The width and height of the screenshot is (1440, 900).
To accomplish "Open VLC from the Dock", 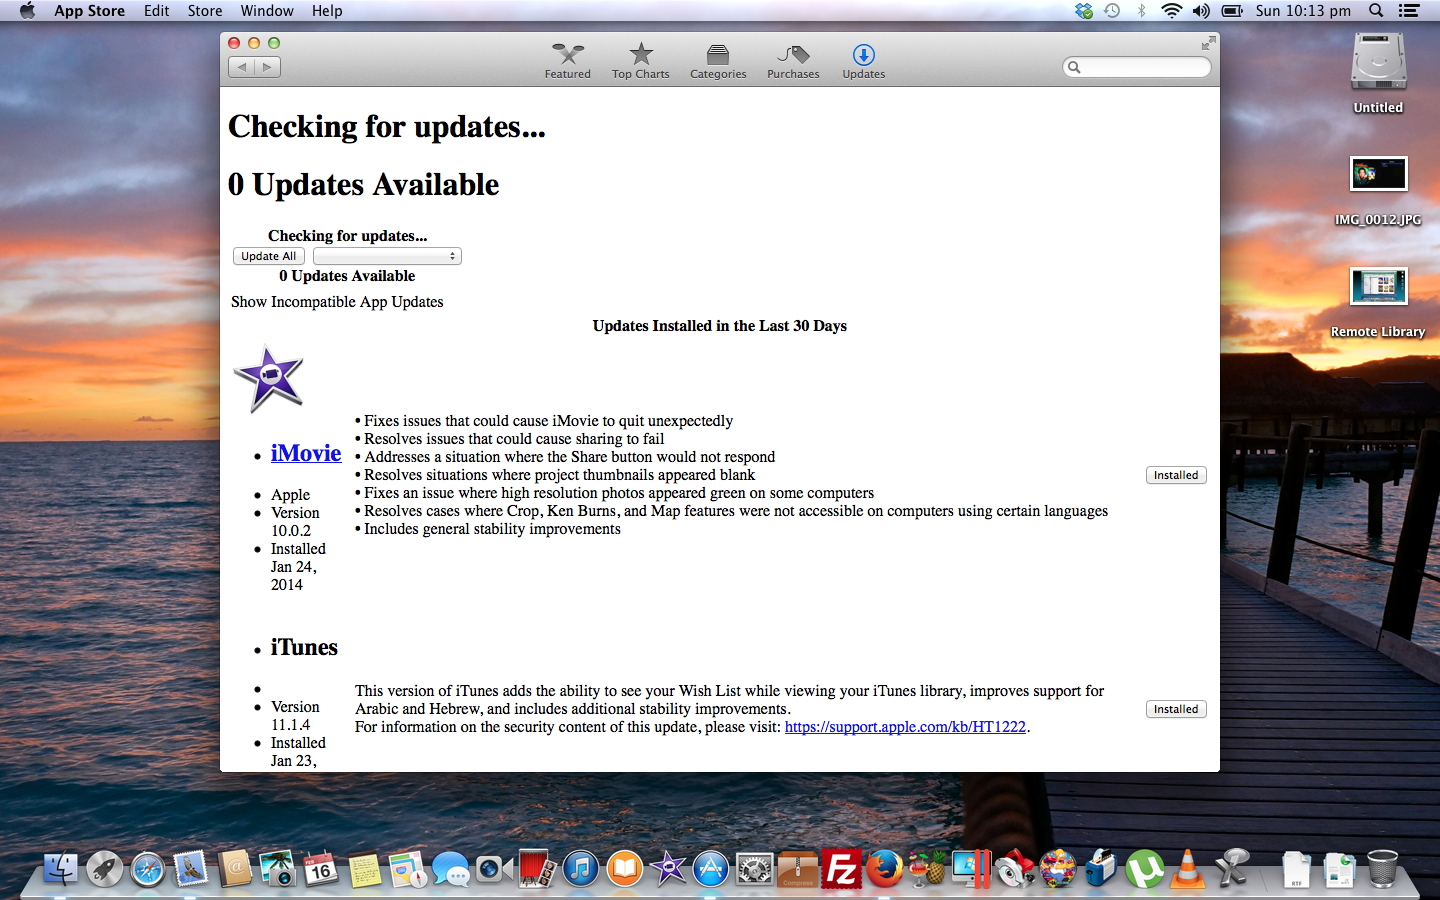I will click(1187, 868).
